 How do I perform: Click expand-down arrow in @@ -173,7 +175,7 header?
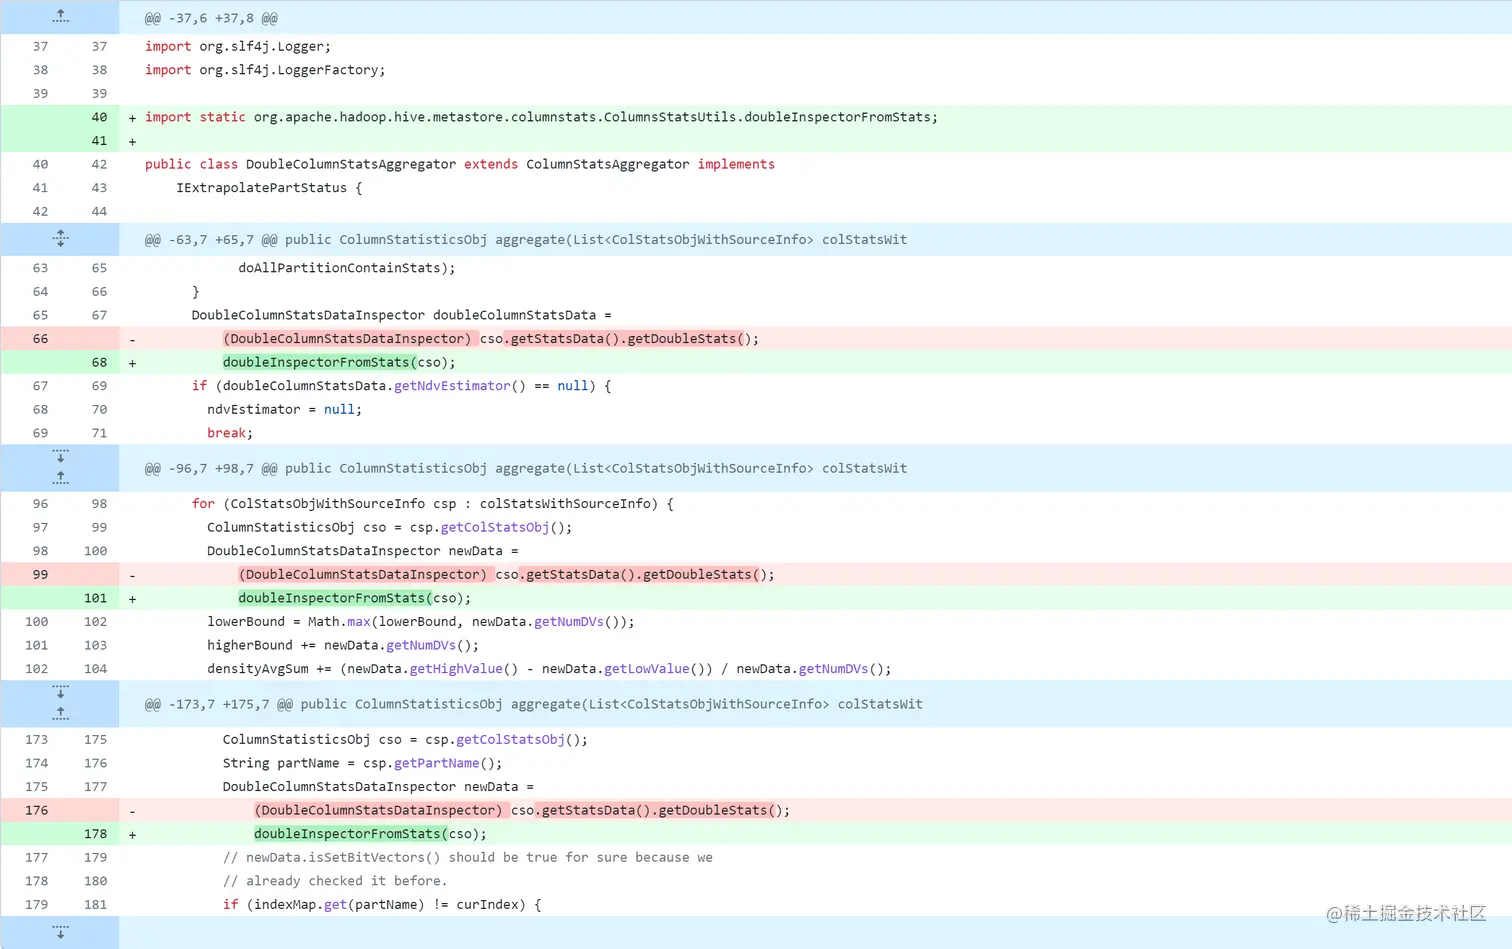pos(60,693)
